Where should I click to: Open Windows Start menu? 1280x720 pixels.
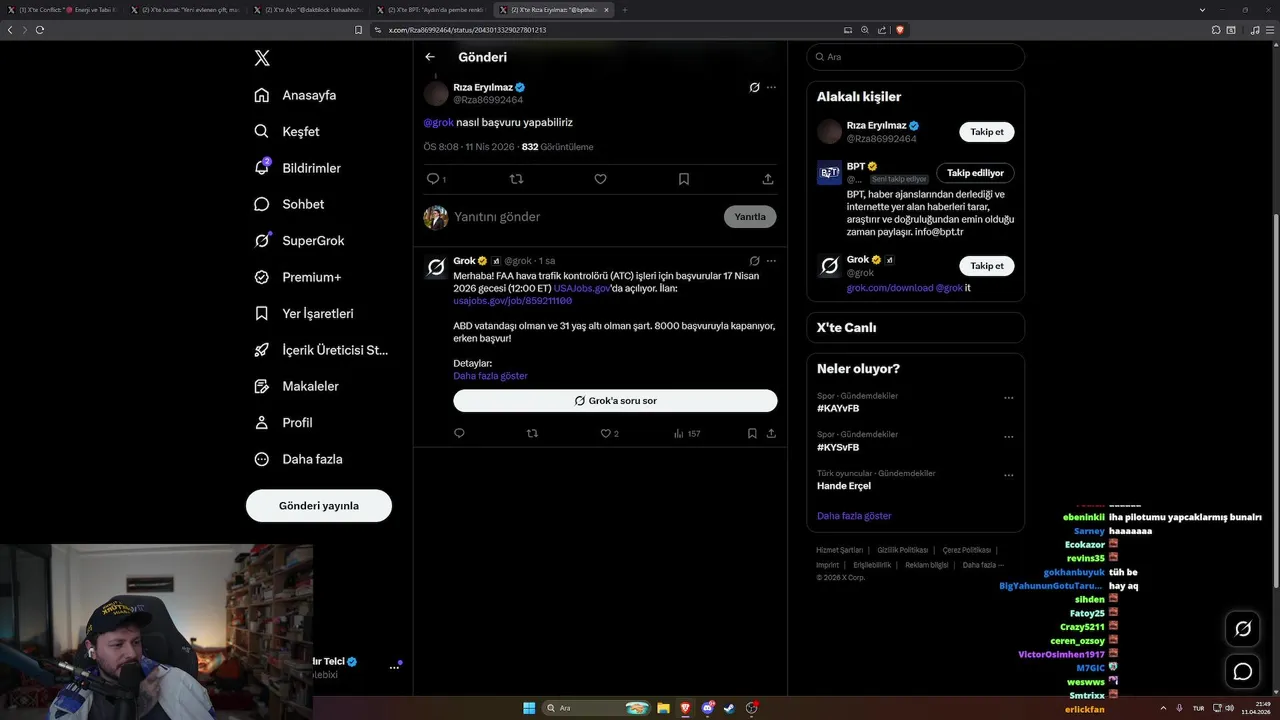click(x=529, y=708)
